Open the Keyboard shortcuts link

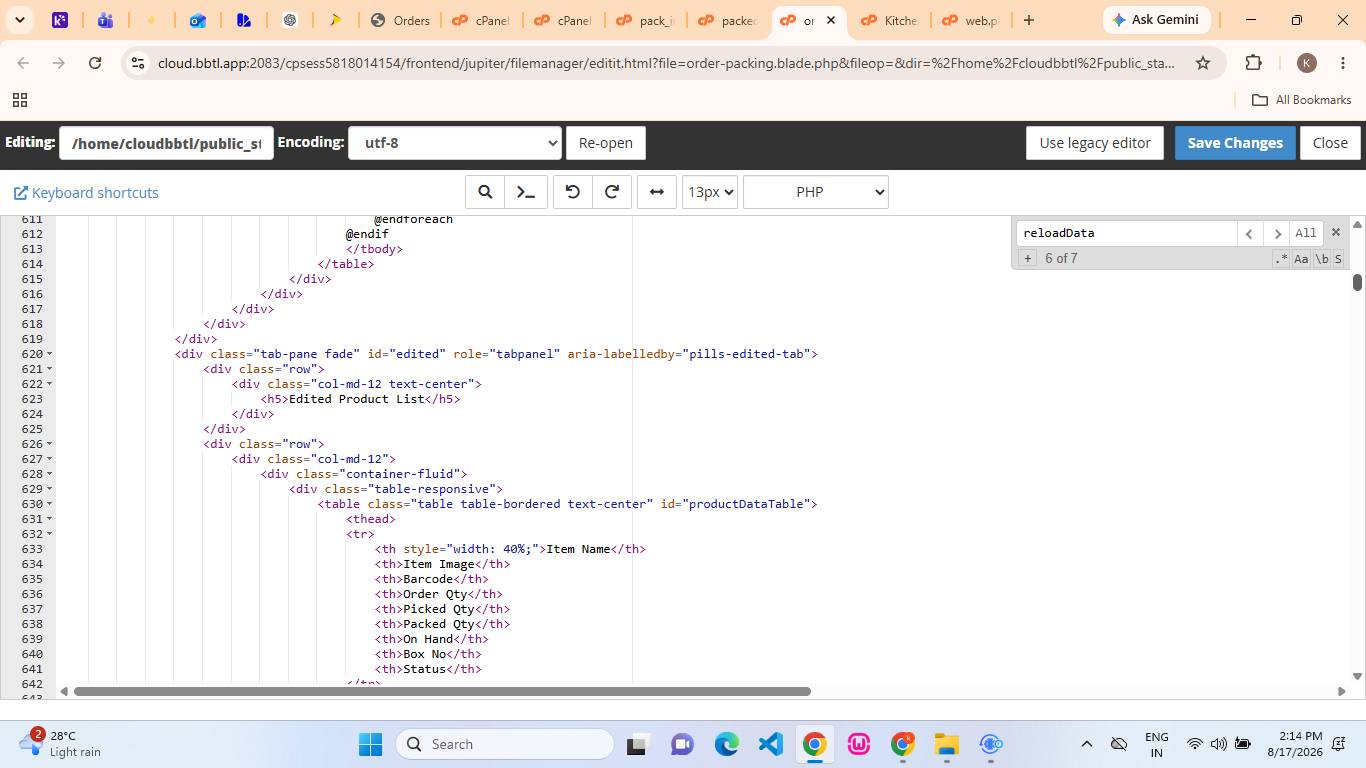coord(86,193)
